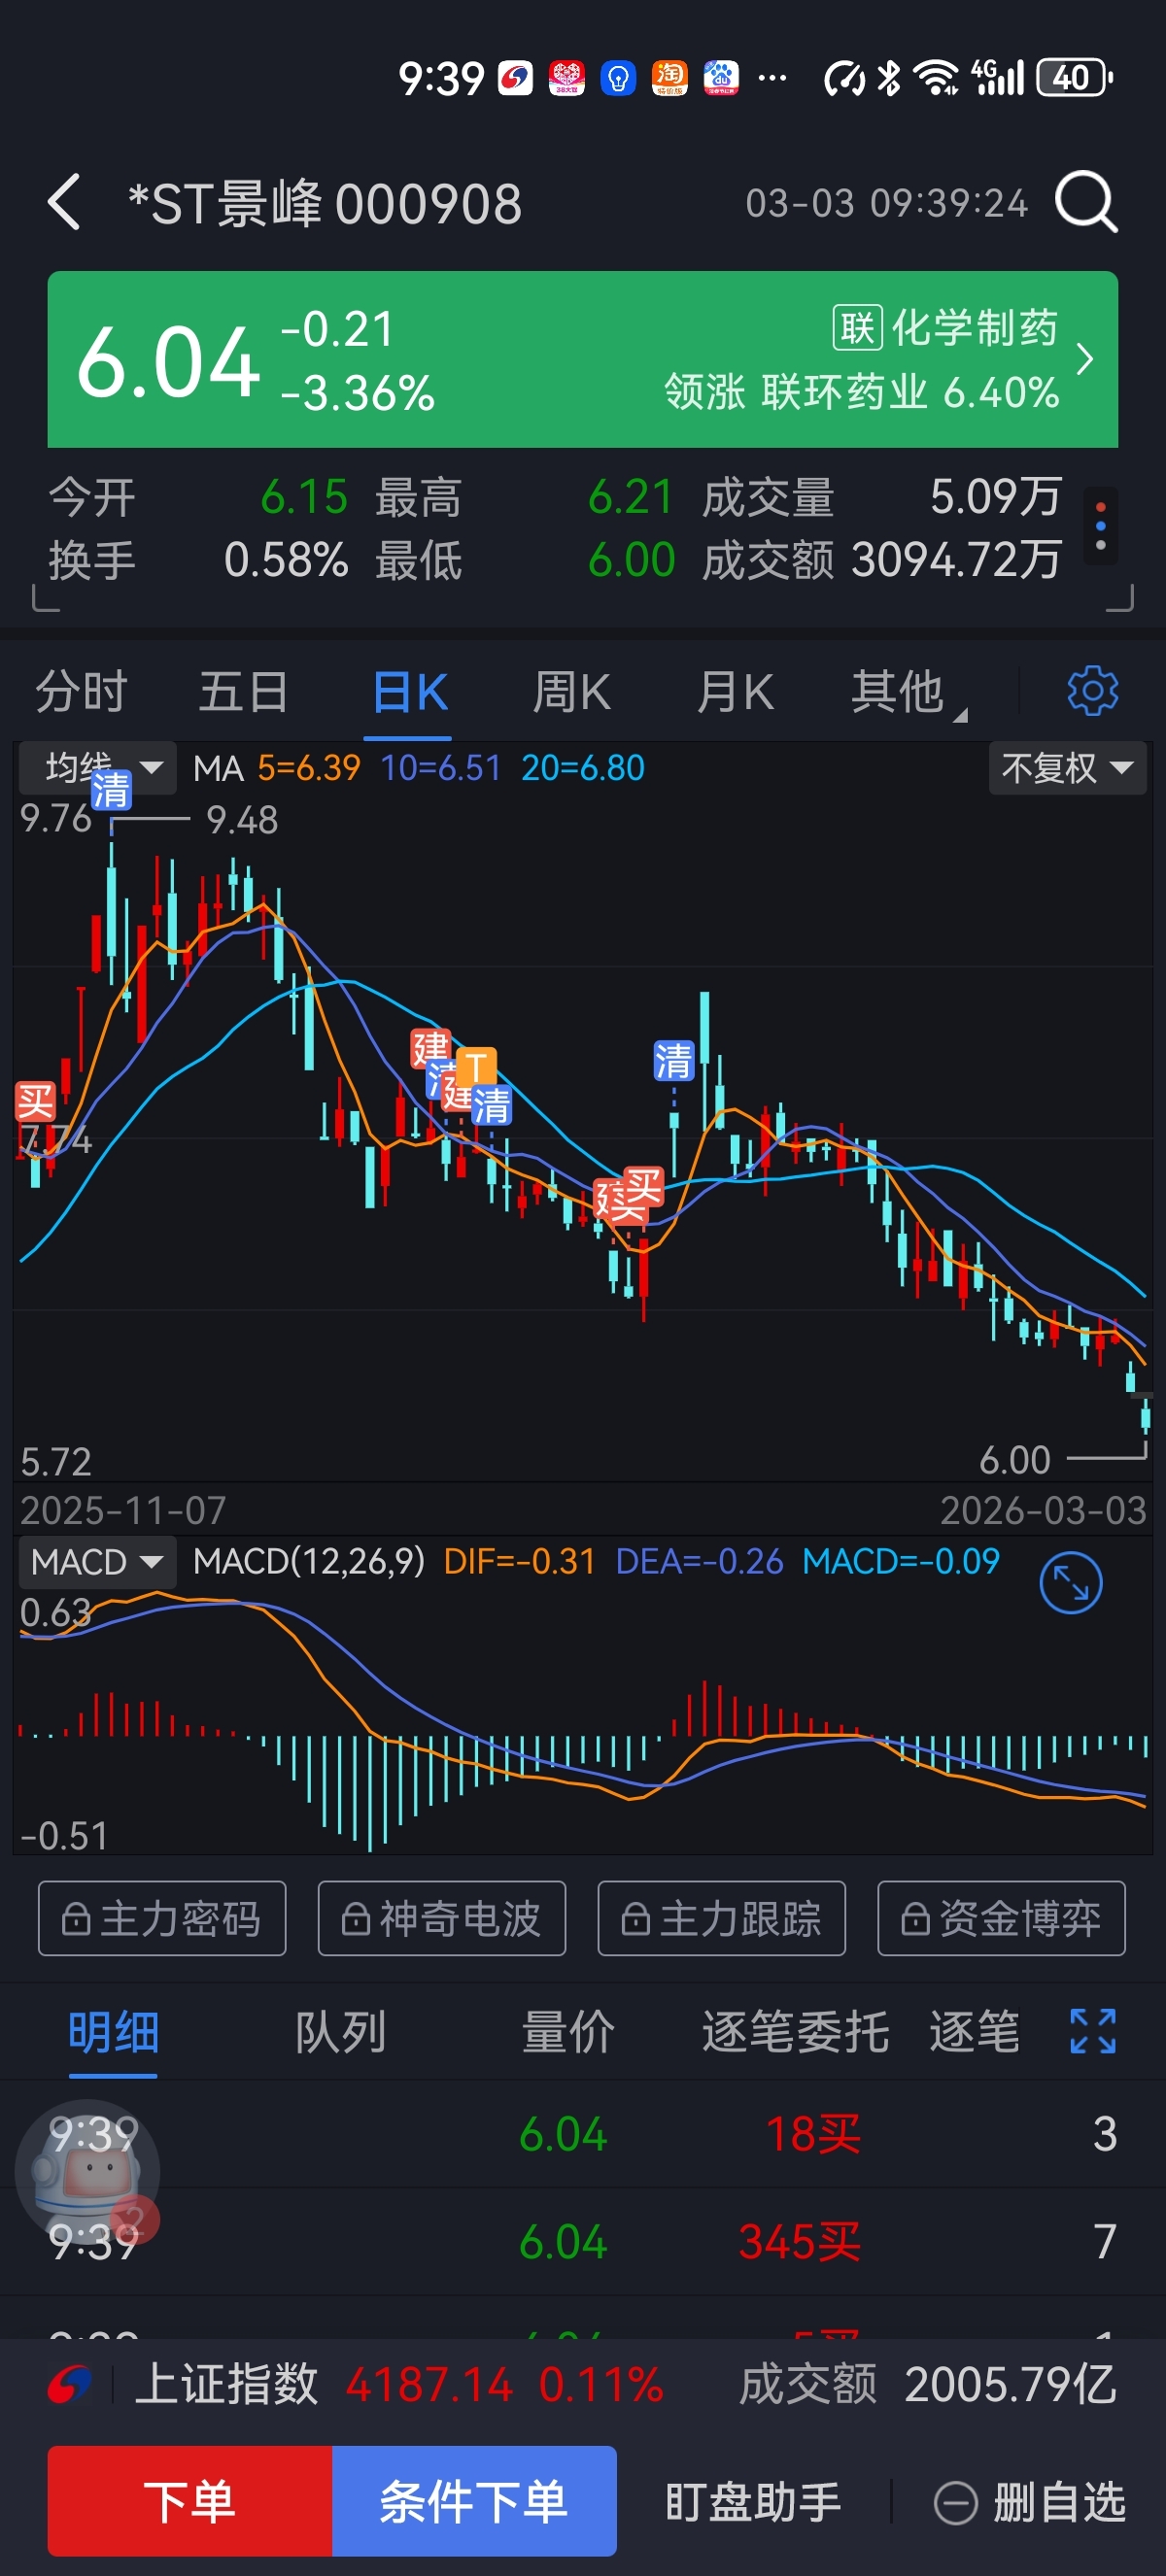Tap the status bar overflow dots

pos(772,77)
